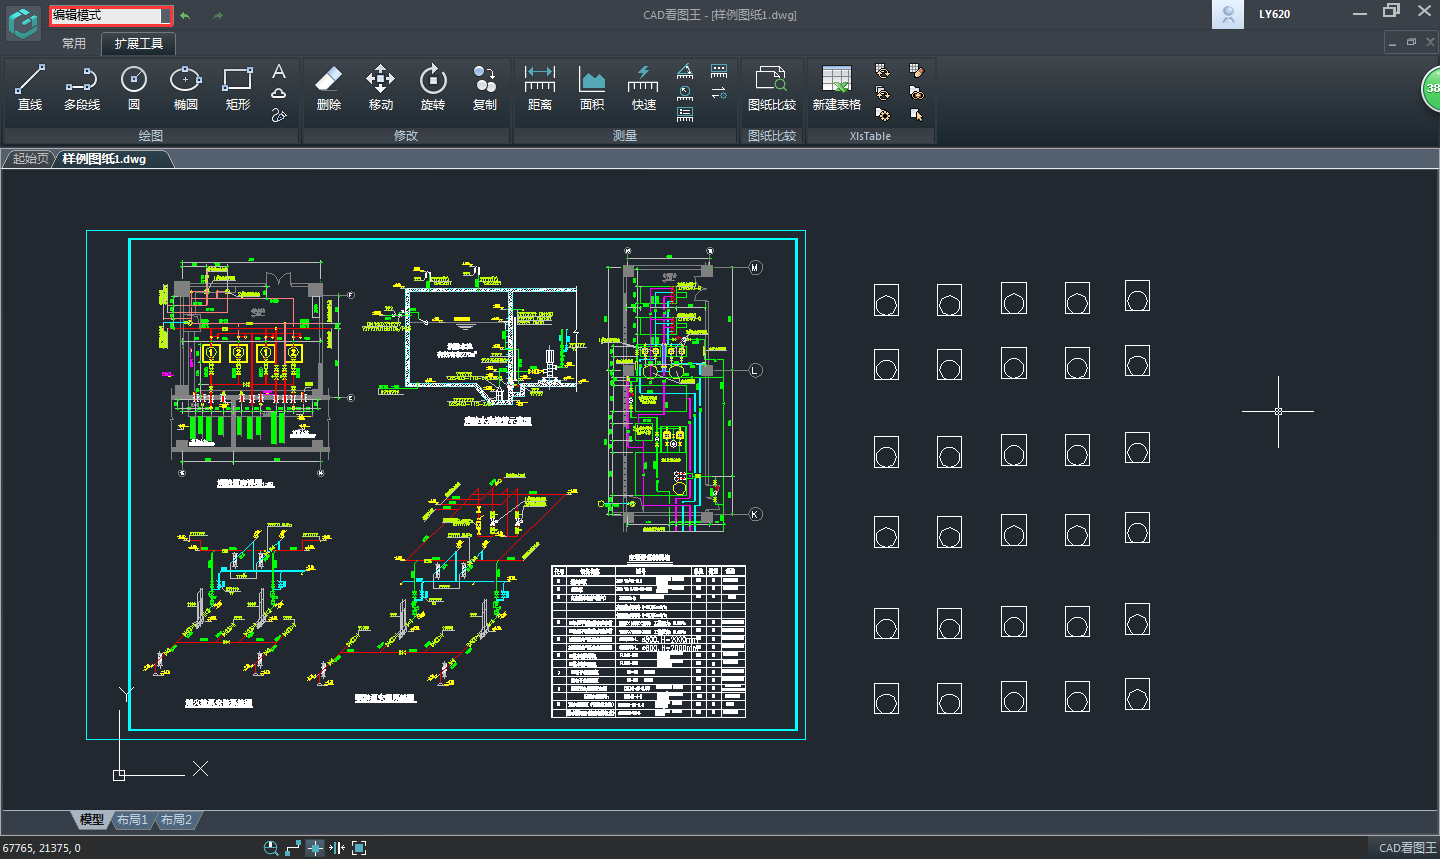The image size is (1440, 859).
Task: Open the LY620 user account menu
Action: (1273, 14)
